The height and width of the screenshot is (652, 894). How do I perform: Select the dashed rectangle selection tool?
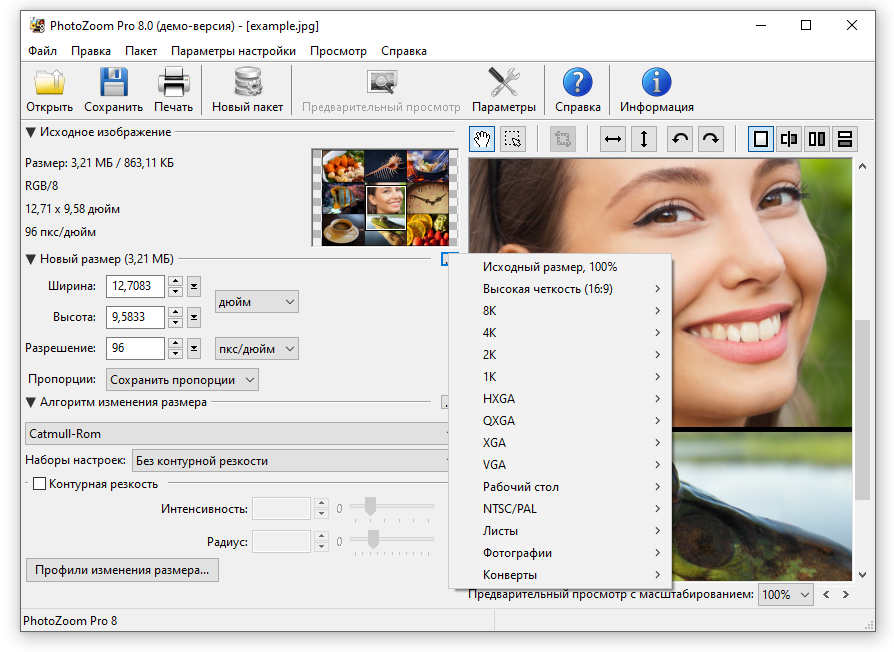coord(513,139)
